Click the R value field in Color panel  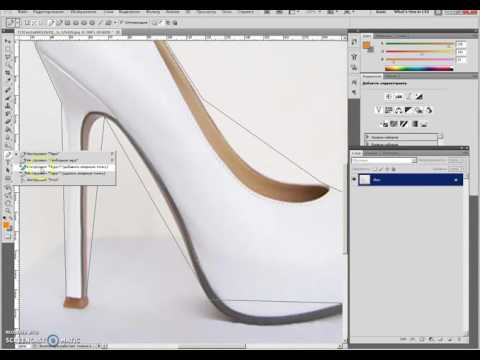point(461,44)
